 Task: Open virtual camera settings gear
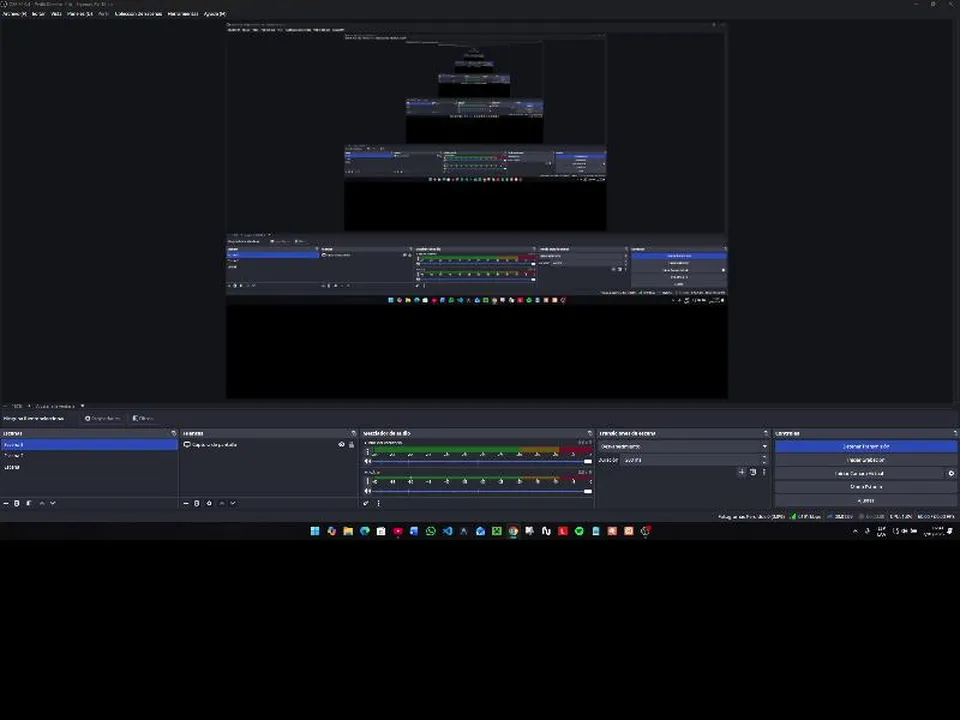[x=951, y=473]
